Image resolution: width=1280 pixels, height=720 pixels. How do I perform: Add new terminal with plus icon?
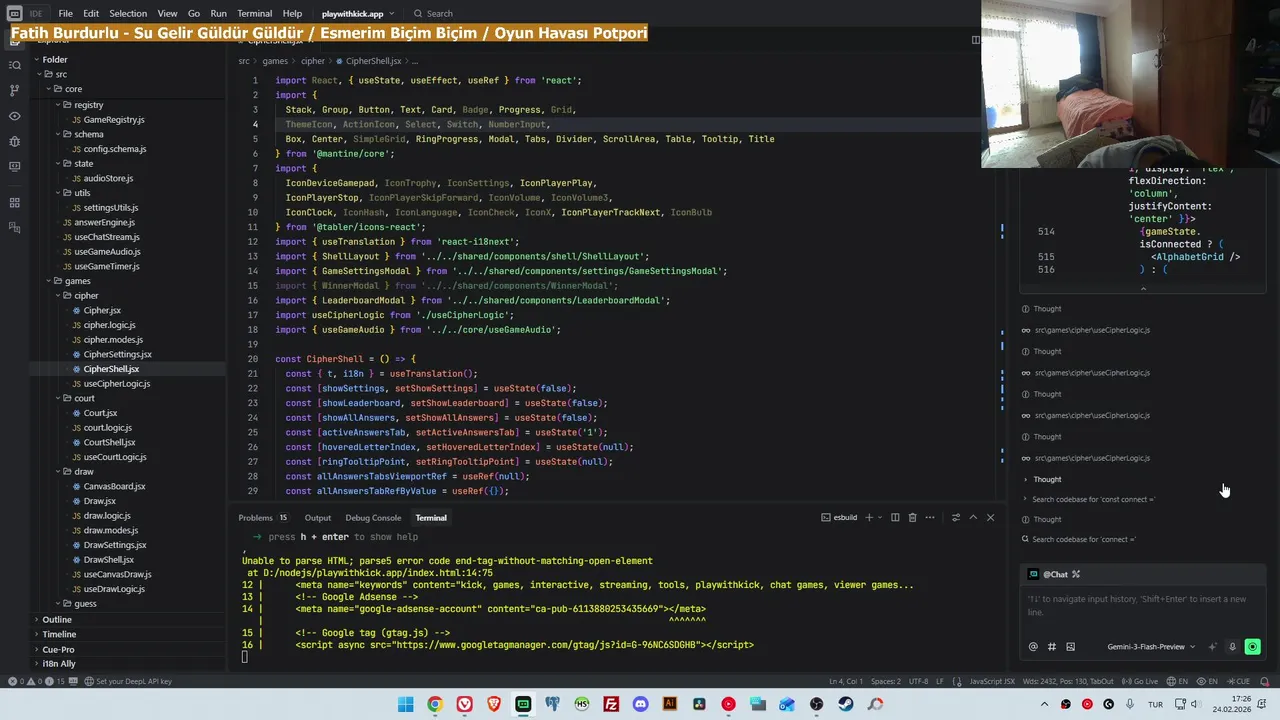[x=868, y=517]
